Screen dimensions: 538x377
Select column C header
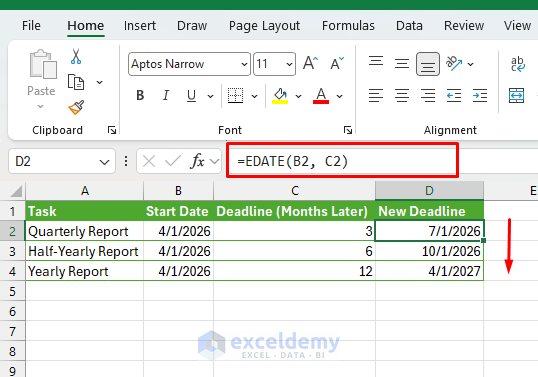point(294,191)
